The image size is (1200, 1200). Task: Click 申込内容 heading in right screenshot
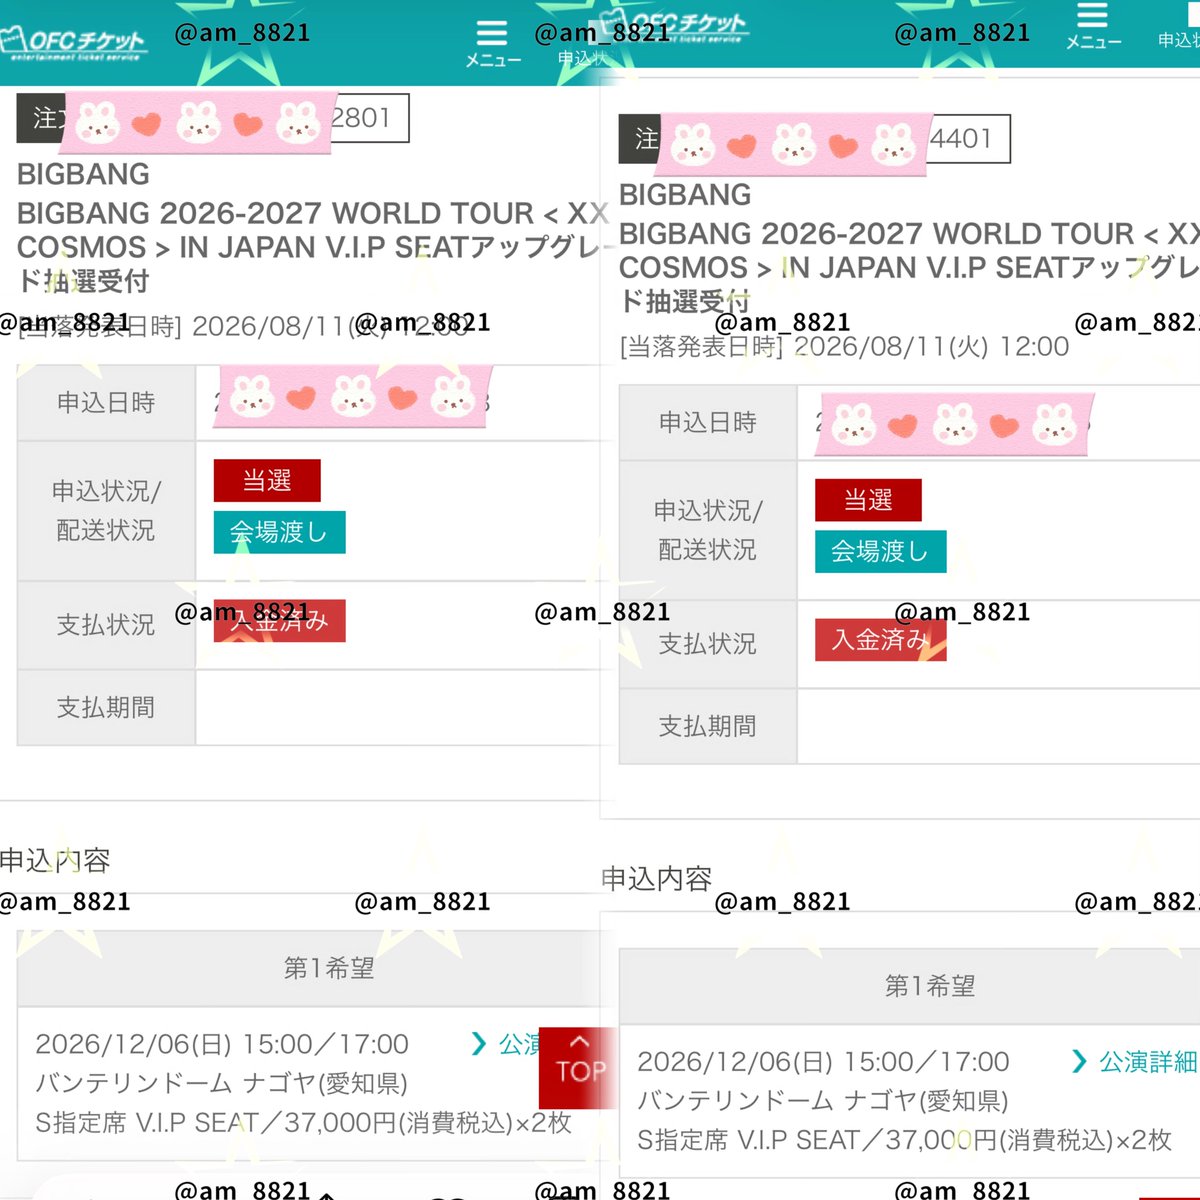(x=657, y=879)
